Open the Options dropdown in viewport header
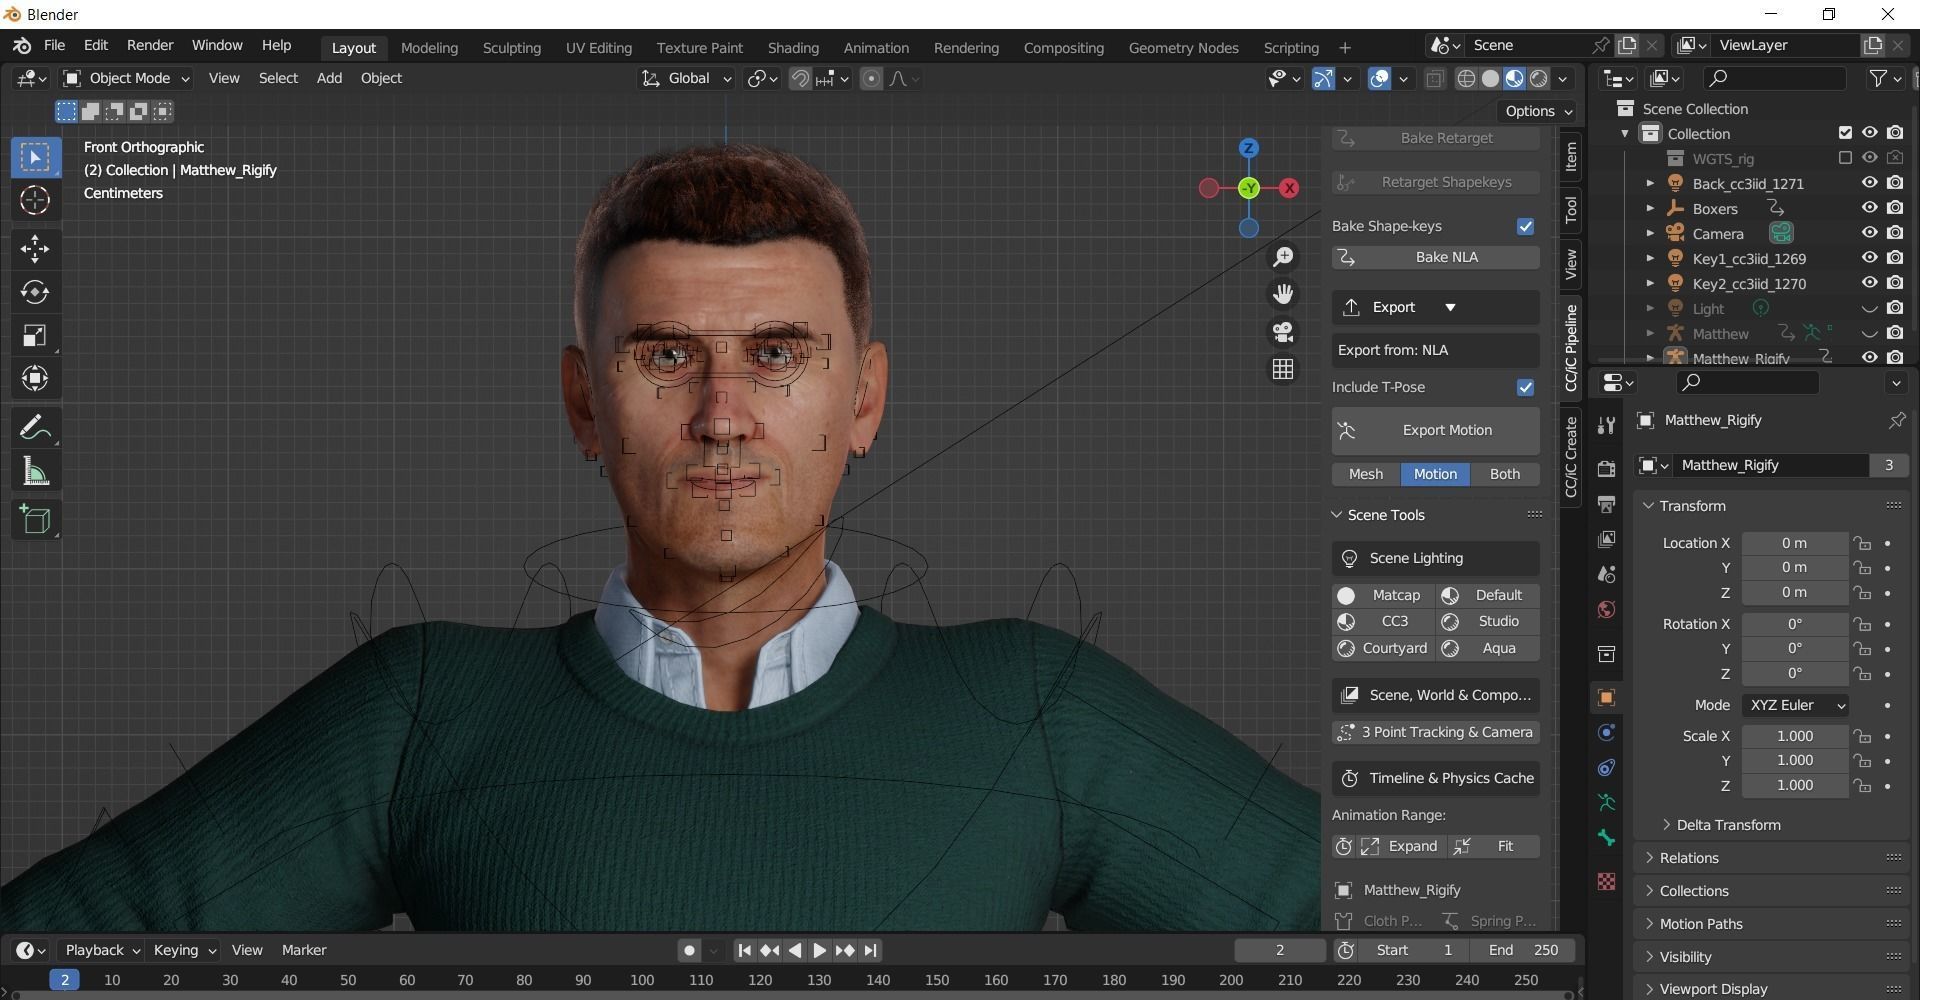The width and height of the screenshot is (1952, 1000). [x=1539, y=111]
